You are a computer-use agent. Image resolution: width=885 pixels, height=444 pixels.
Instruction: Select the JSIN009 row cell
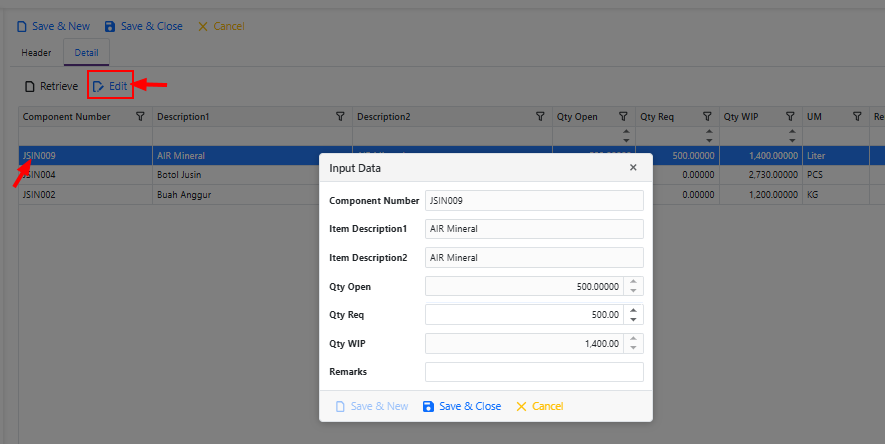85,156
